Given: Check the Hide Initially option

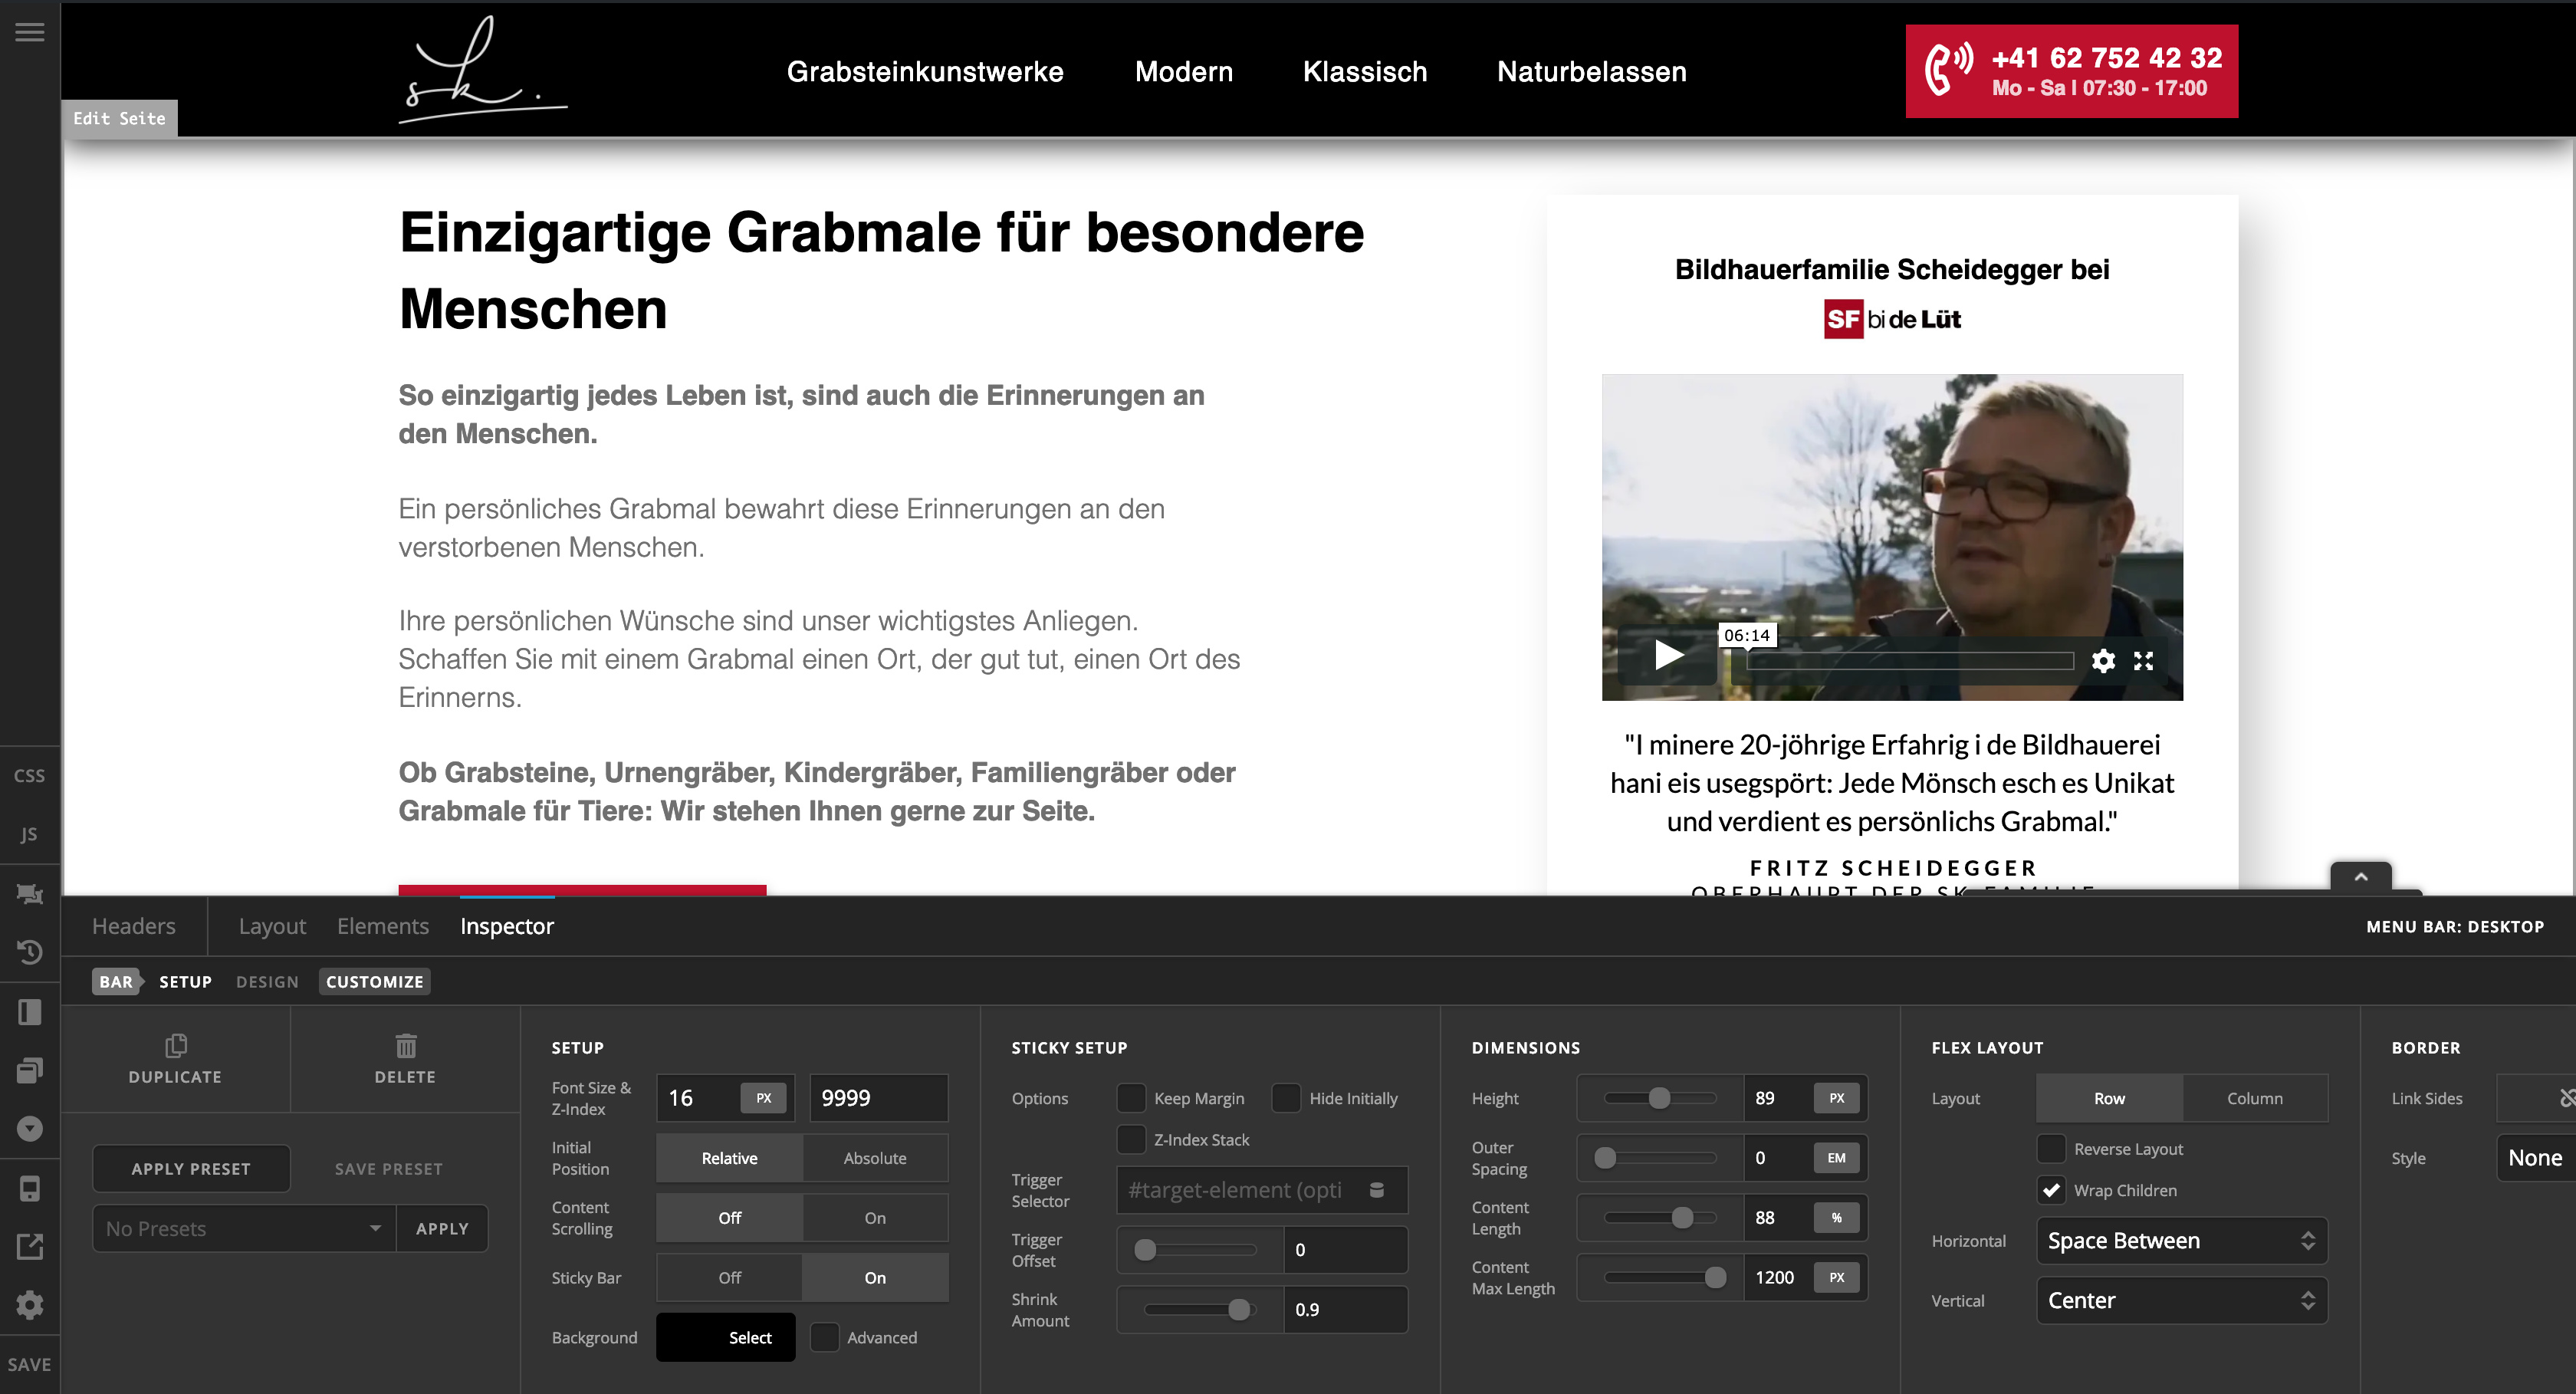Looking at the screenshot, I should 1286,1098.
